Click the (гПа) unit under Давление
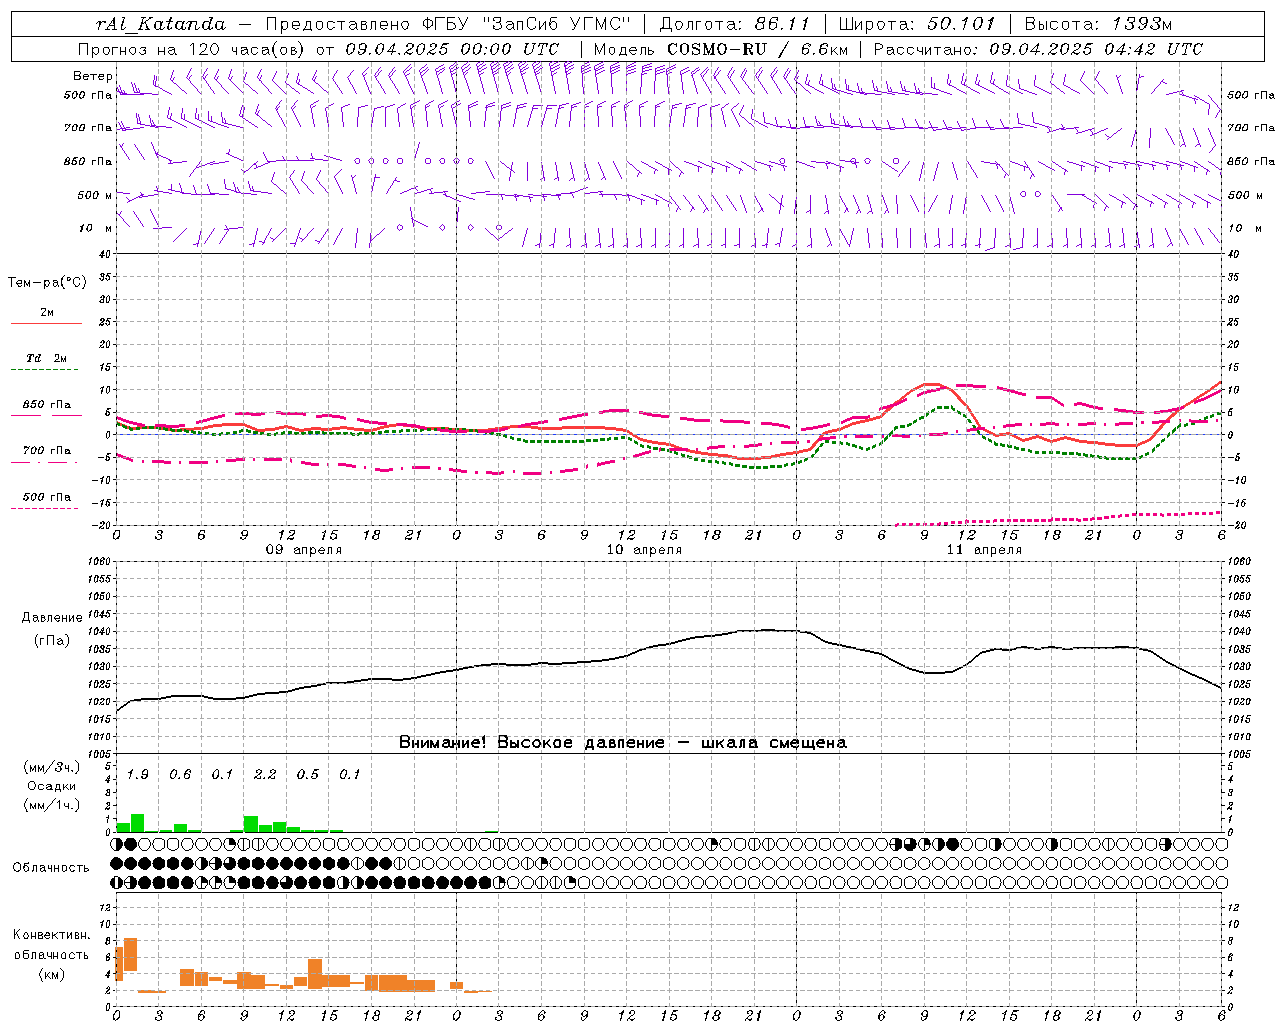 [x=52, y=641]
